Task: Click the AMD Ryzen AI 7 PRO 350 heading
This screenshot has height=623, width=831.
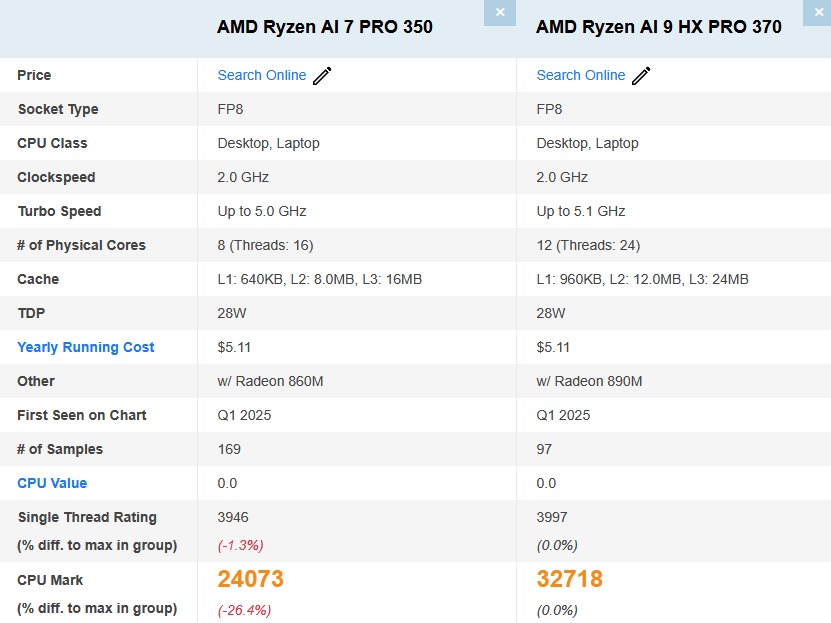Action: [x=325, y=26]
